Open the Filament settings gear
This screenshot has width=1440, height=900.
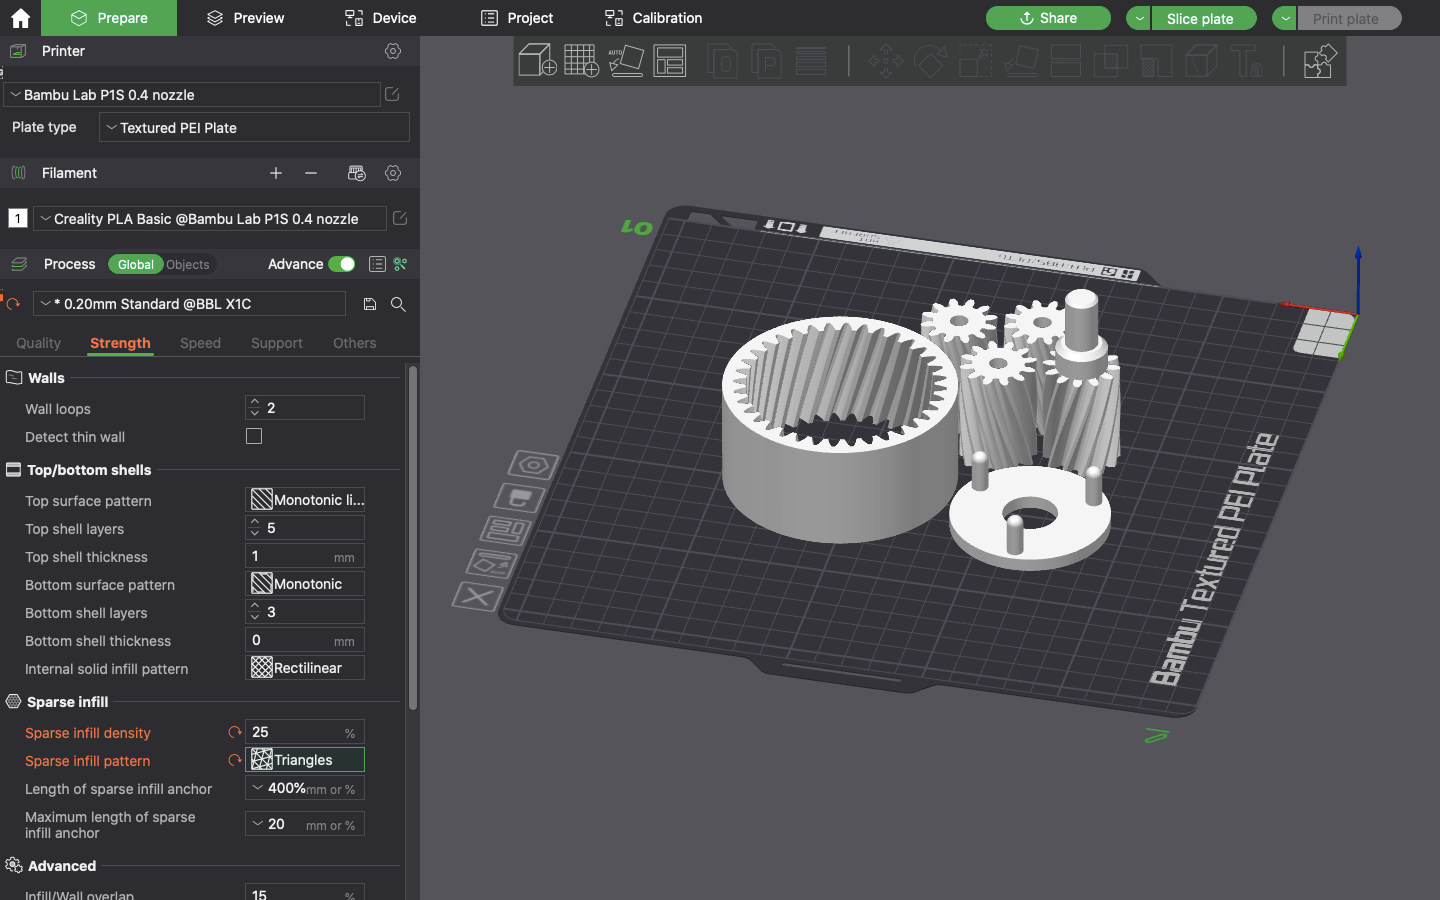[393, 173]
